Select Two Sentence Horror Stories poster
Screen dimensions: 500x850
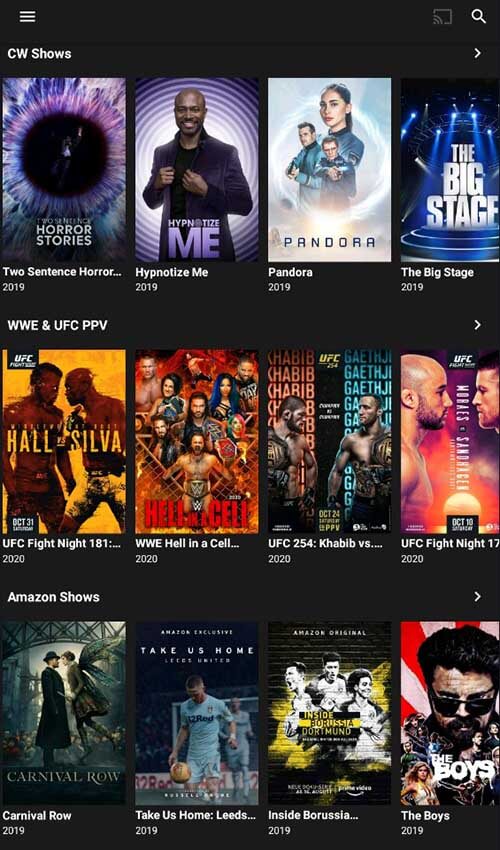(64, 170)
